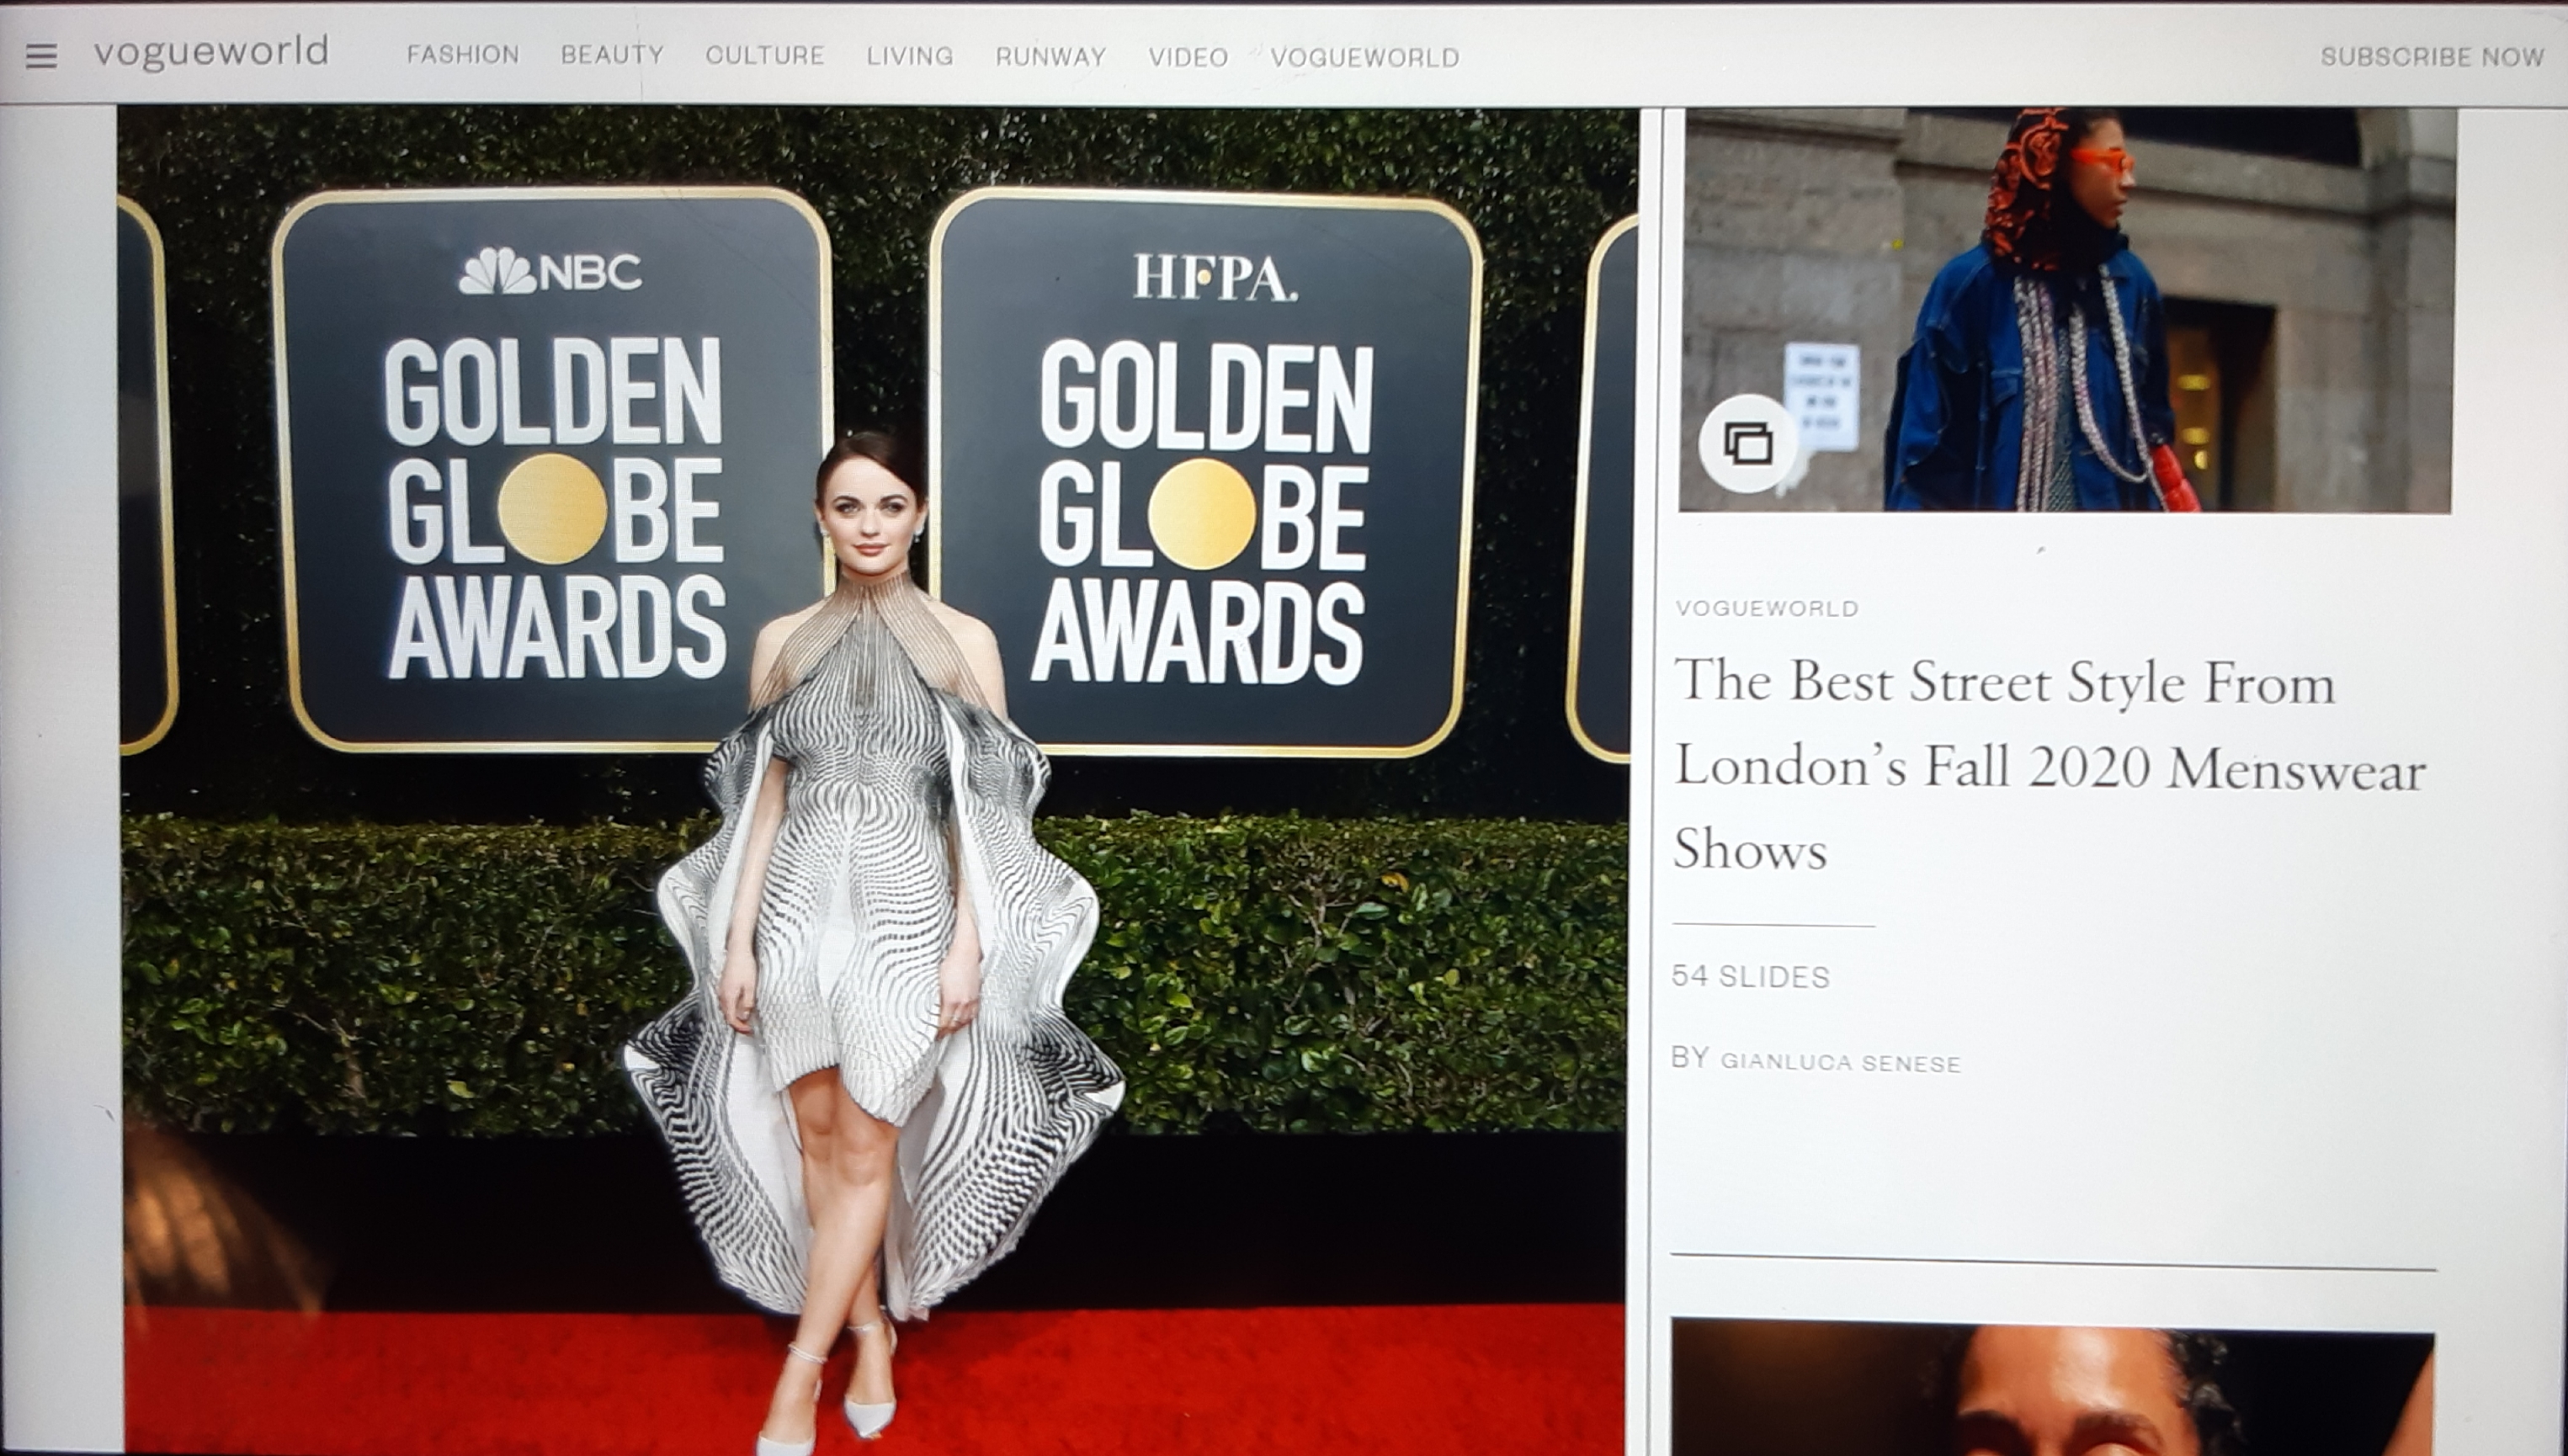This screenshot has height=1456, width=2568.
Task: Go to the Living section
Action: (x=910, y=56)
